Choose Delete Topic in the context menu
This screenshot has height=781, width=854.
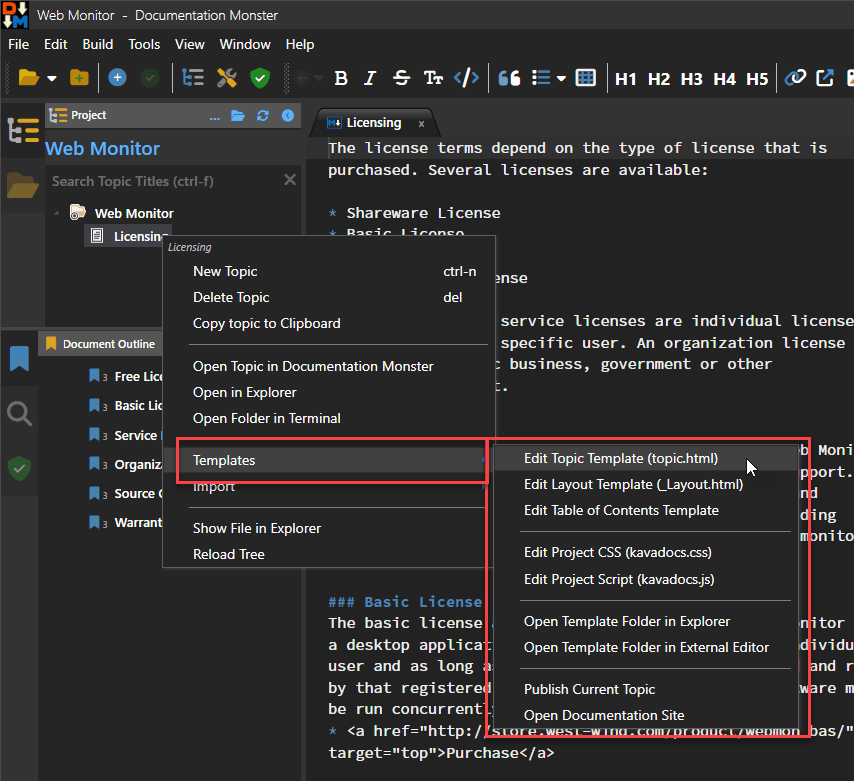(x=329, y=297)
